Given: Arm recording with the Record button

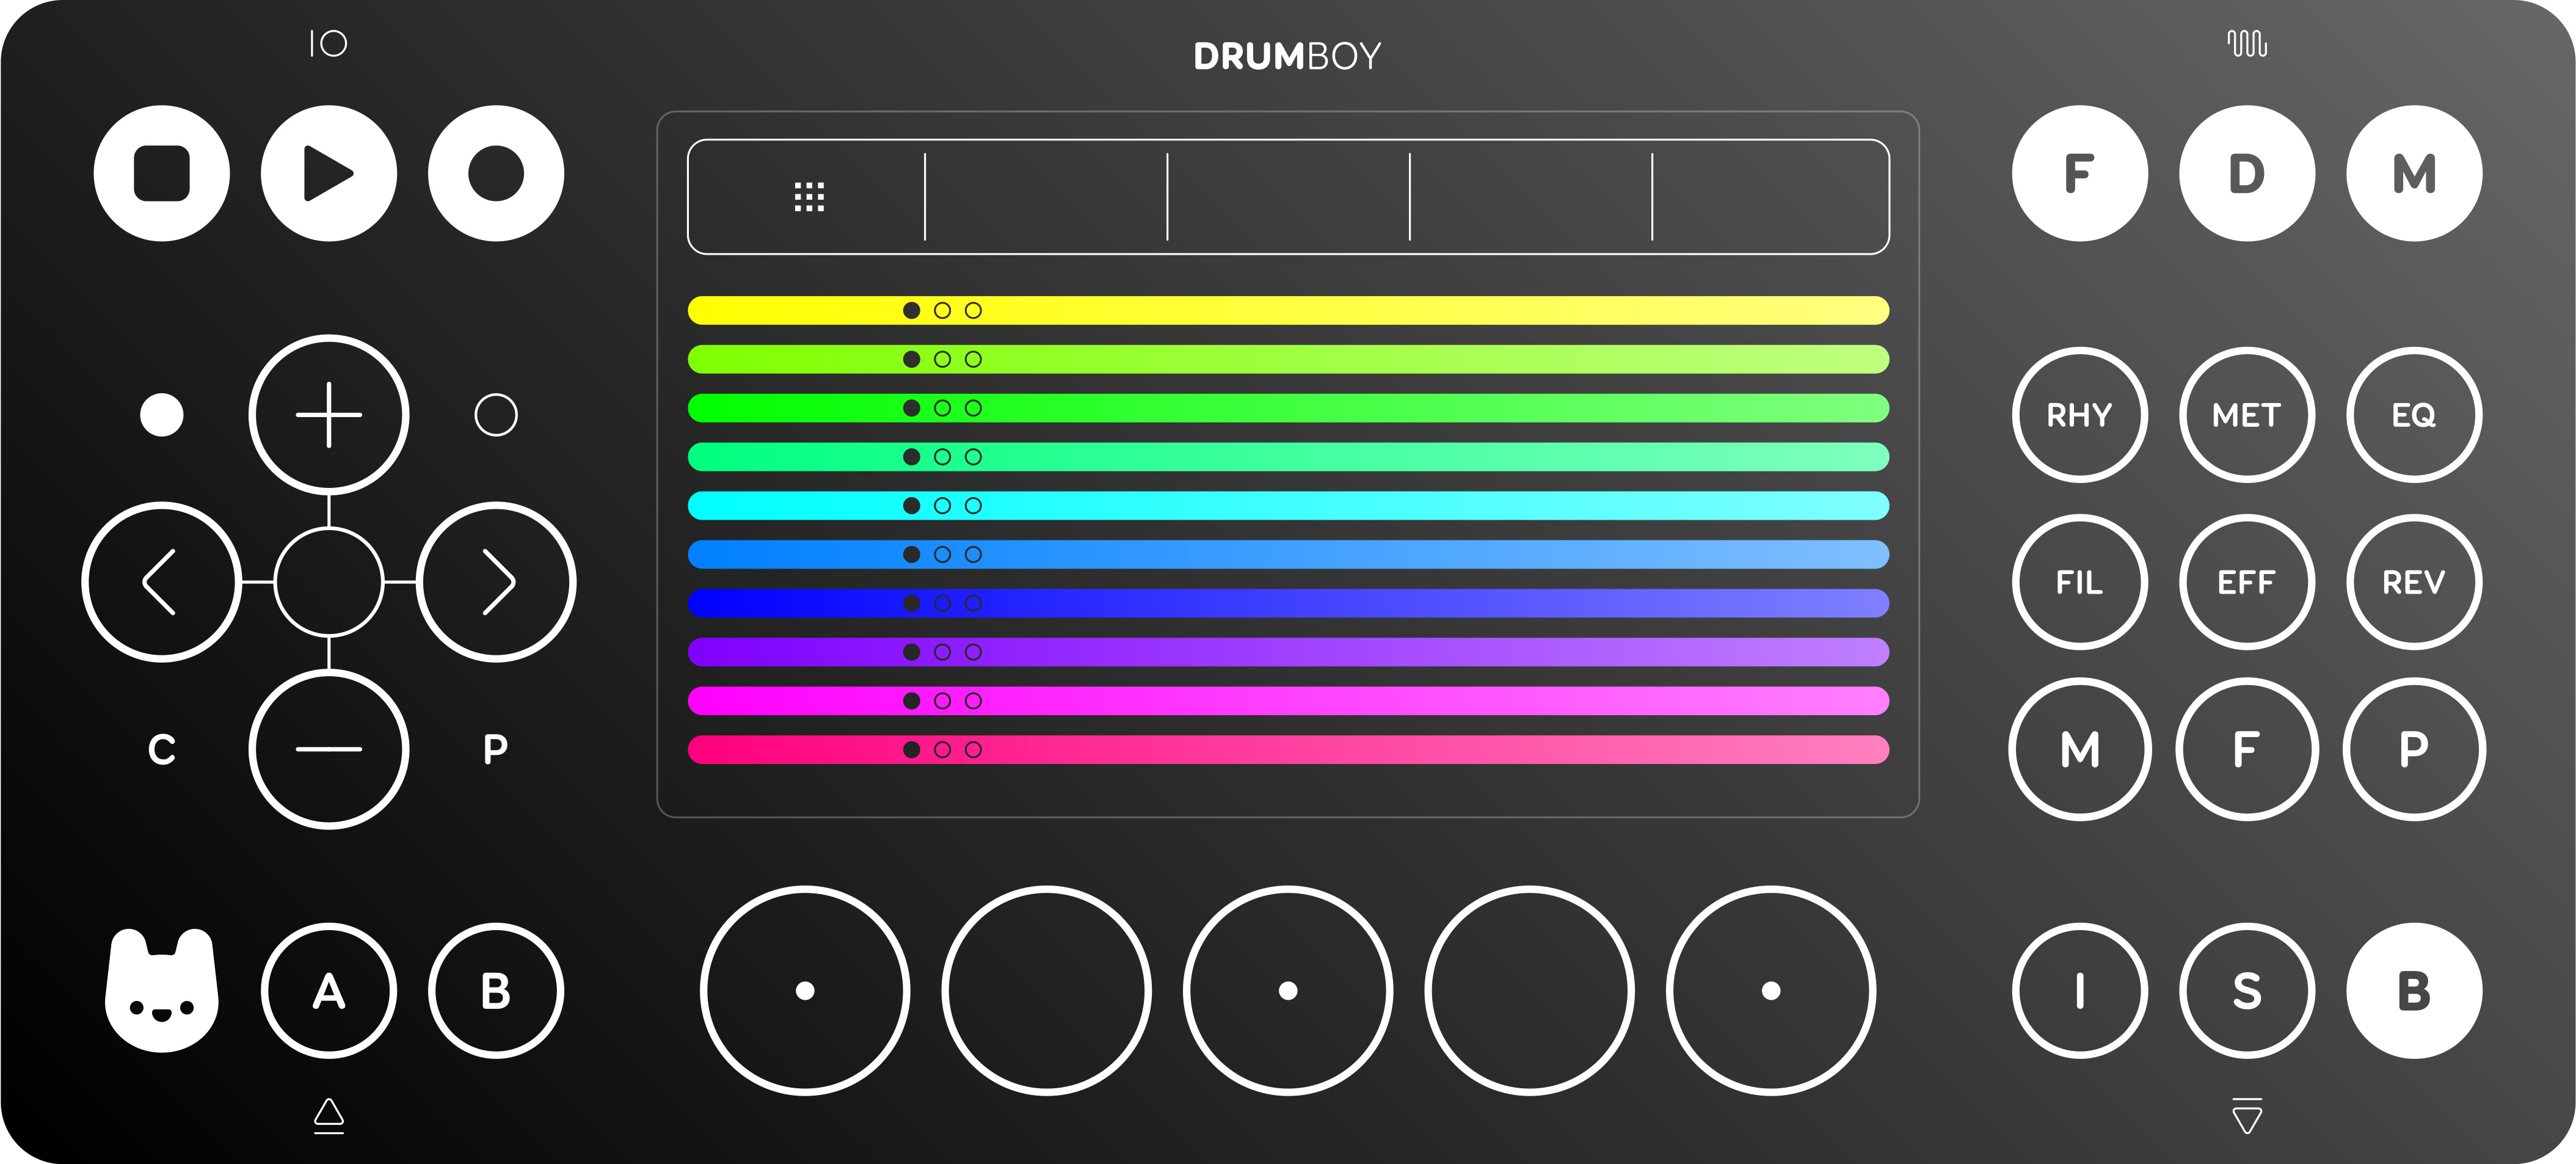Looking at the screenshot, I should [x=496, y=173].
